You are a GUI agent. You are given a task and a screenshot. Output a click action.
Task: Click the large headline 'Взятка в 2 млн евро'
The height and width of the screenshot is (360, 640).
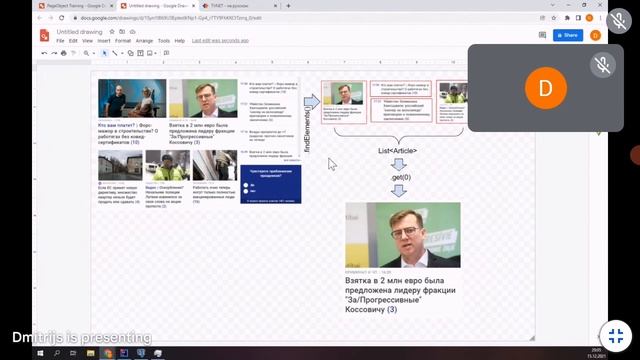point(400,295)
